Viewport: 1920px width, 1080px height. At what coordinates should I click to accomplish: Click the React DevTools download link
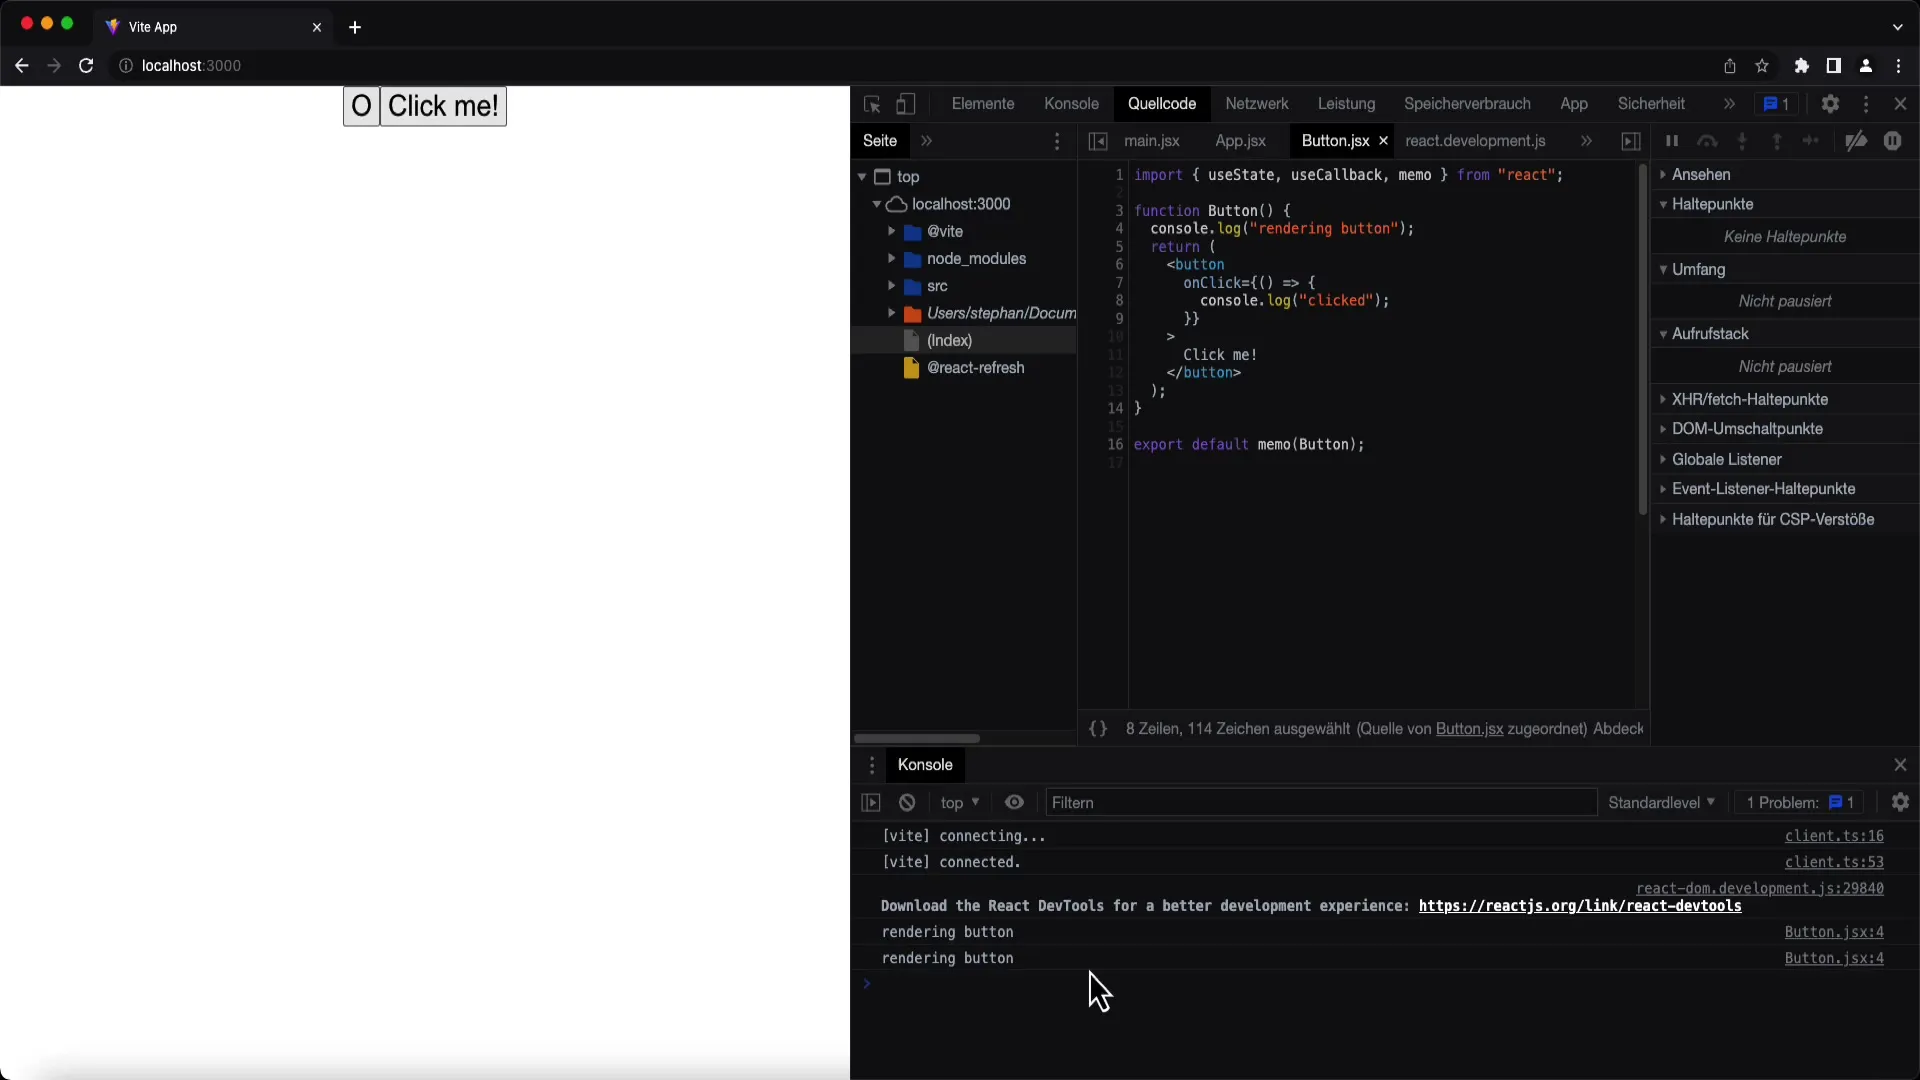(x=1578, y=906)
